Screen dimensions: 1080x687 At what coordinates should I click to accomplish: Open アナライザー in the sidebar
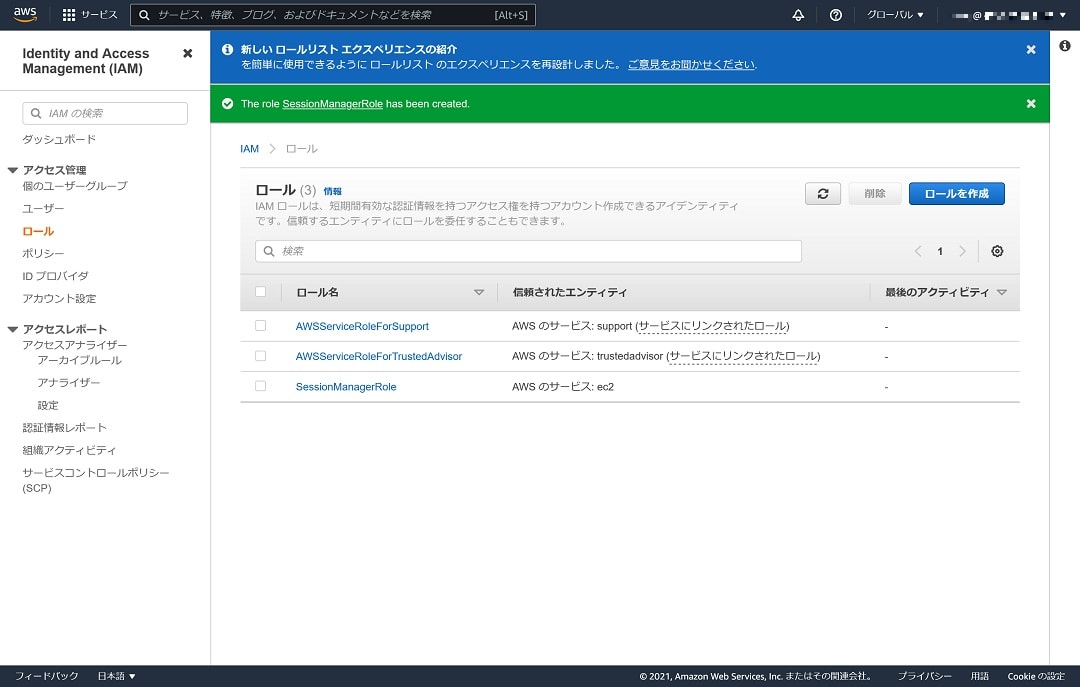(69, 382)
